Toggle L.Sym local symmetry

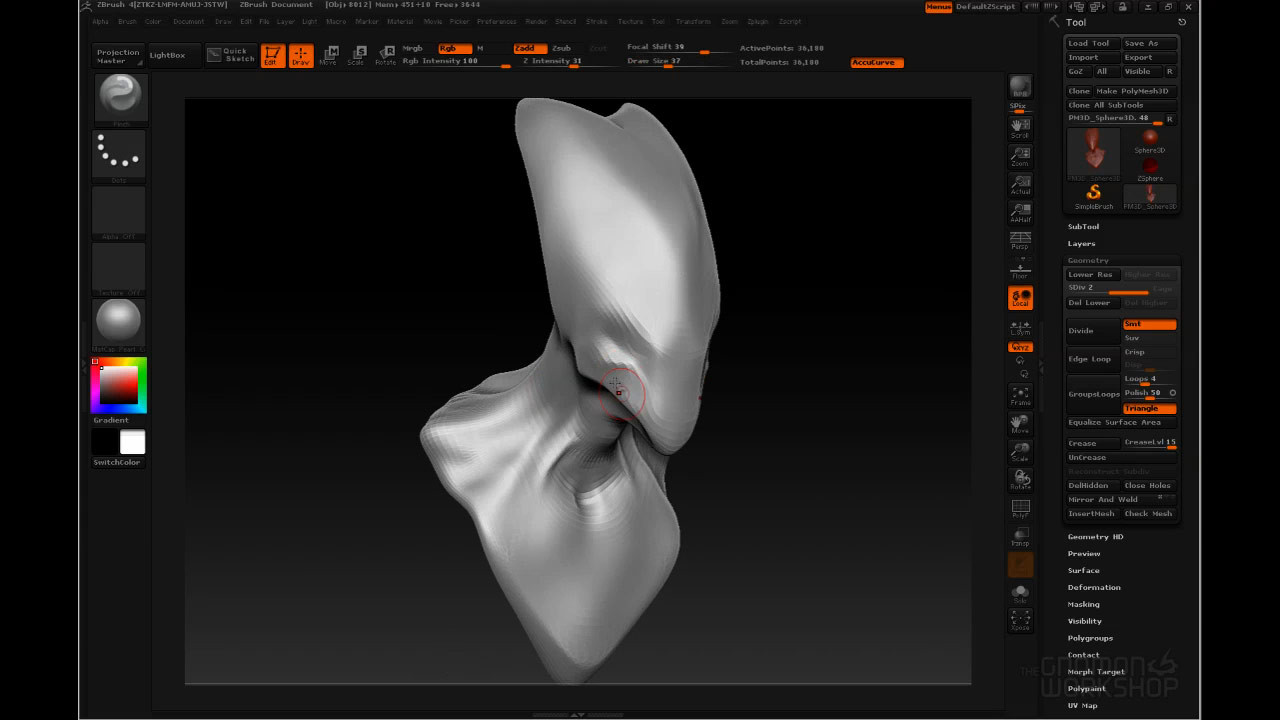[1020, 327]
